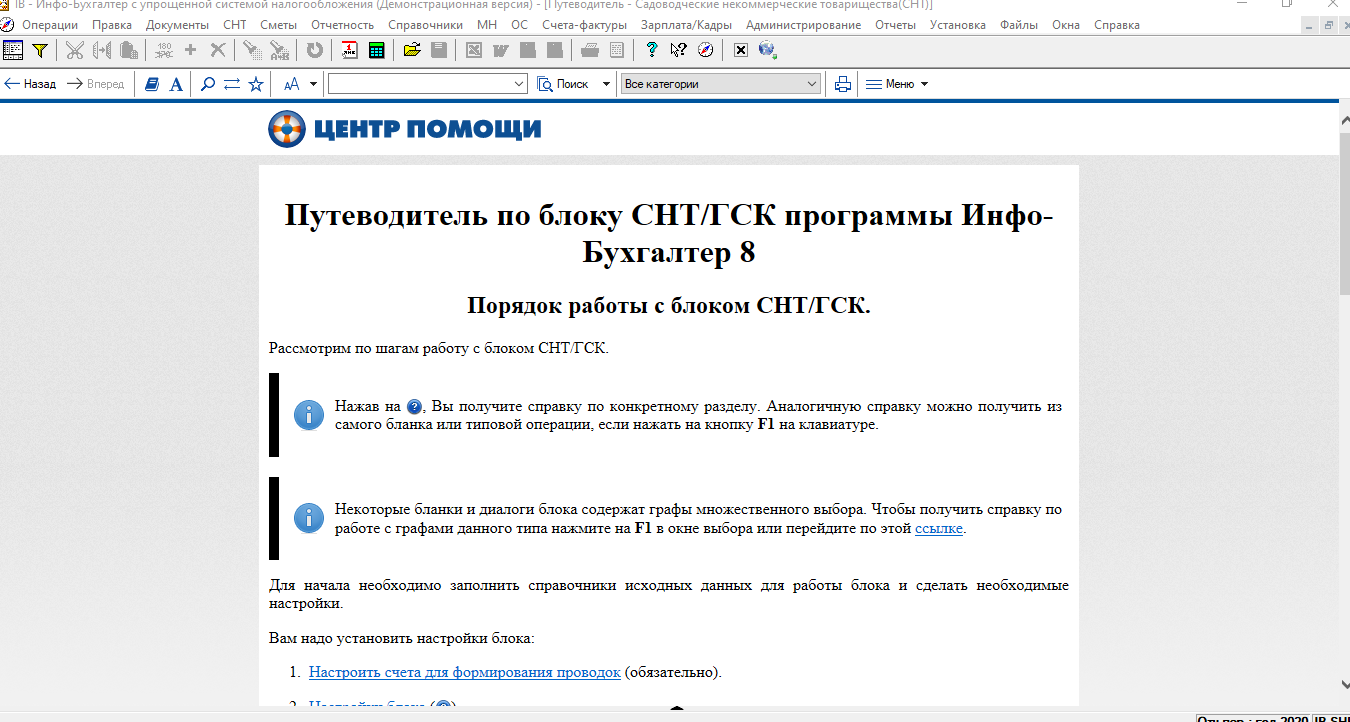Click the flashlight A+B replace icon

[x=280, y=49]
